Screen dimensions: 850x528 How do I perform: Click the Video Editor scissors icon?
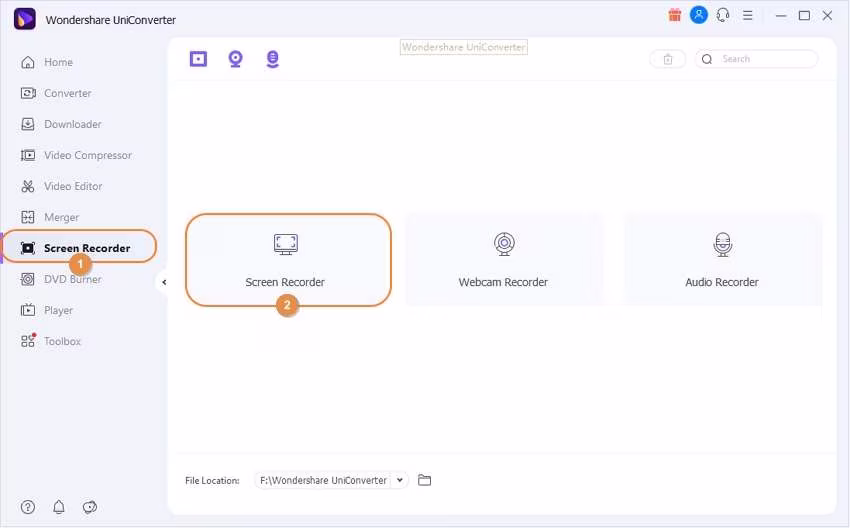point(28,186)
